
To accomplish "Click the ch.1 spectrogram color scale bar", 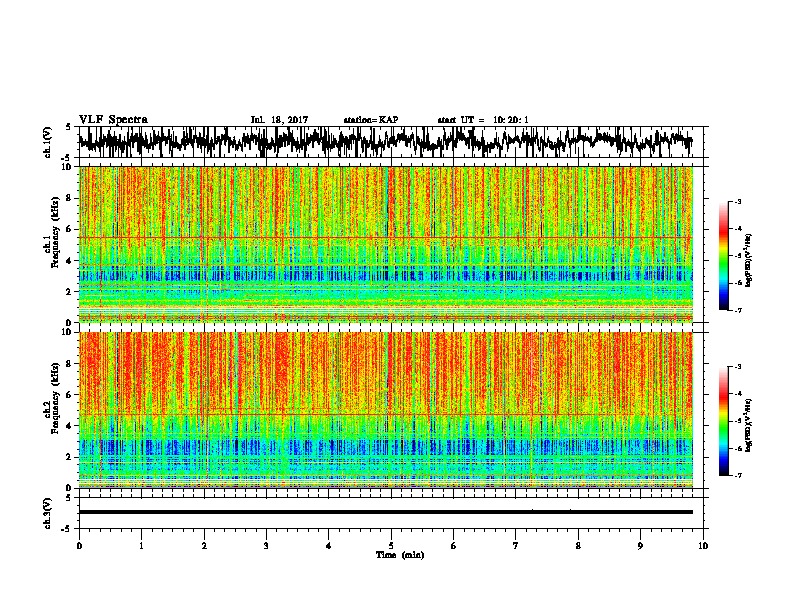I will (724, 256).
